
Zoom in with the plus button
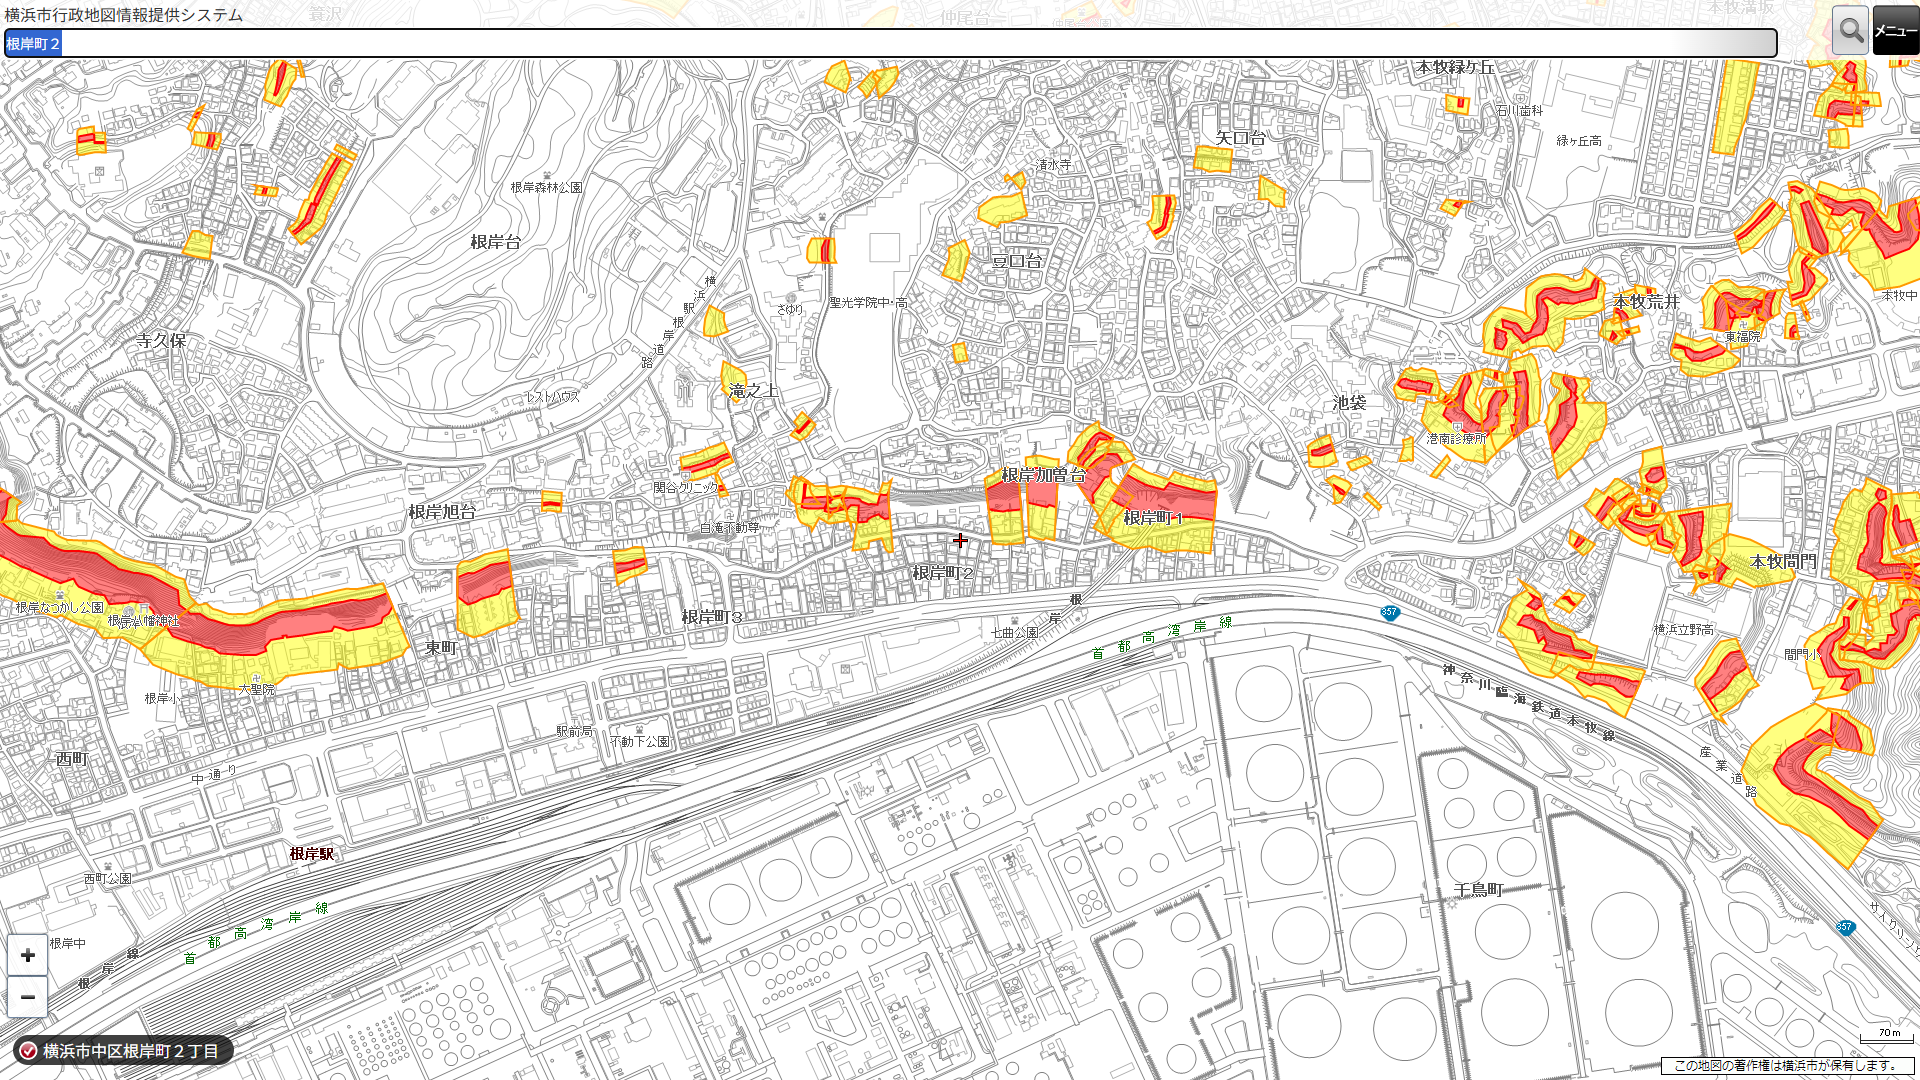pyautogui.click(x=28, y=955)
